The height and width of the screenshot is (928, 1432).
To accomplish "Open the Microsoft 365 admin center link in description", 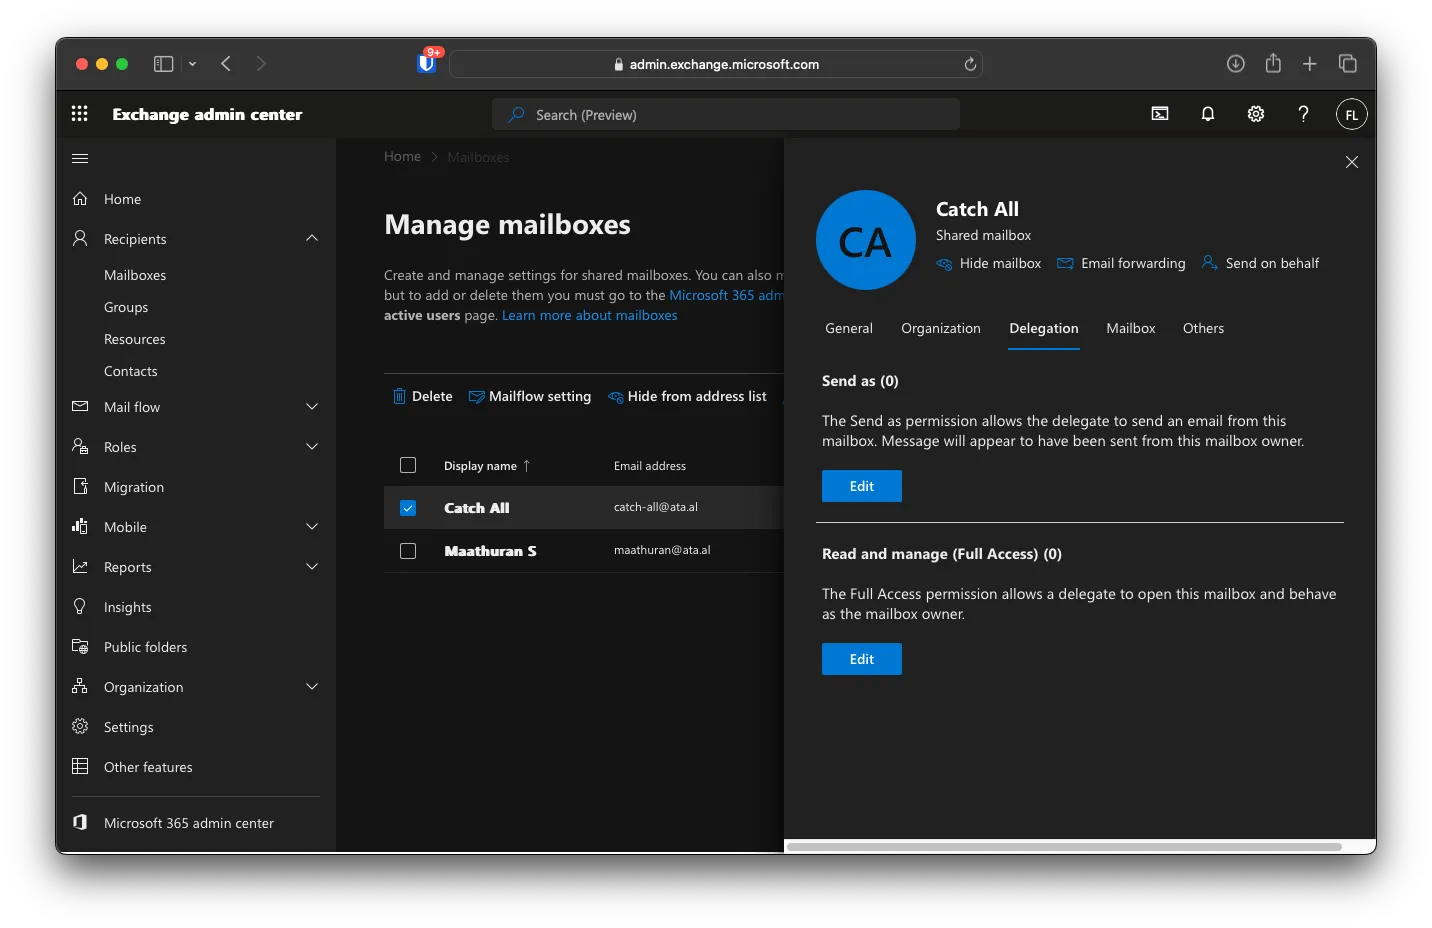I will tap(726, 295).
